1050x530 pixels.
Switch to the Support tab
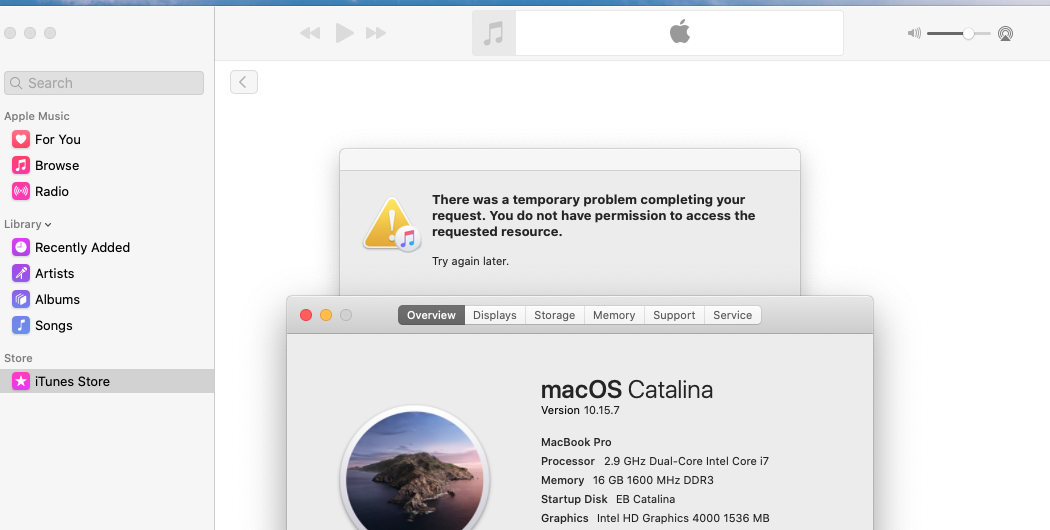[x=674, y=315]
